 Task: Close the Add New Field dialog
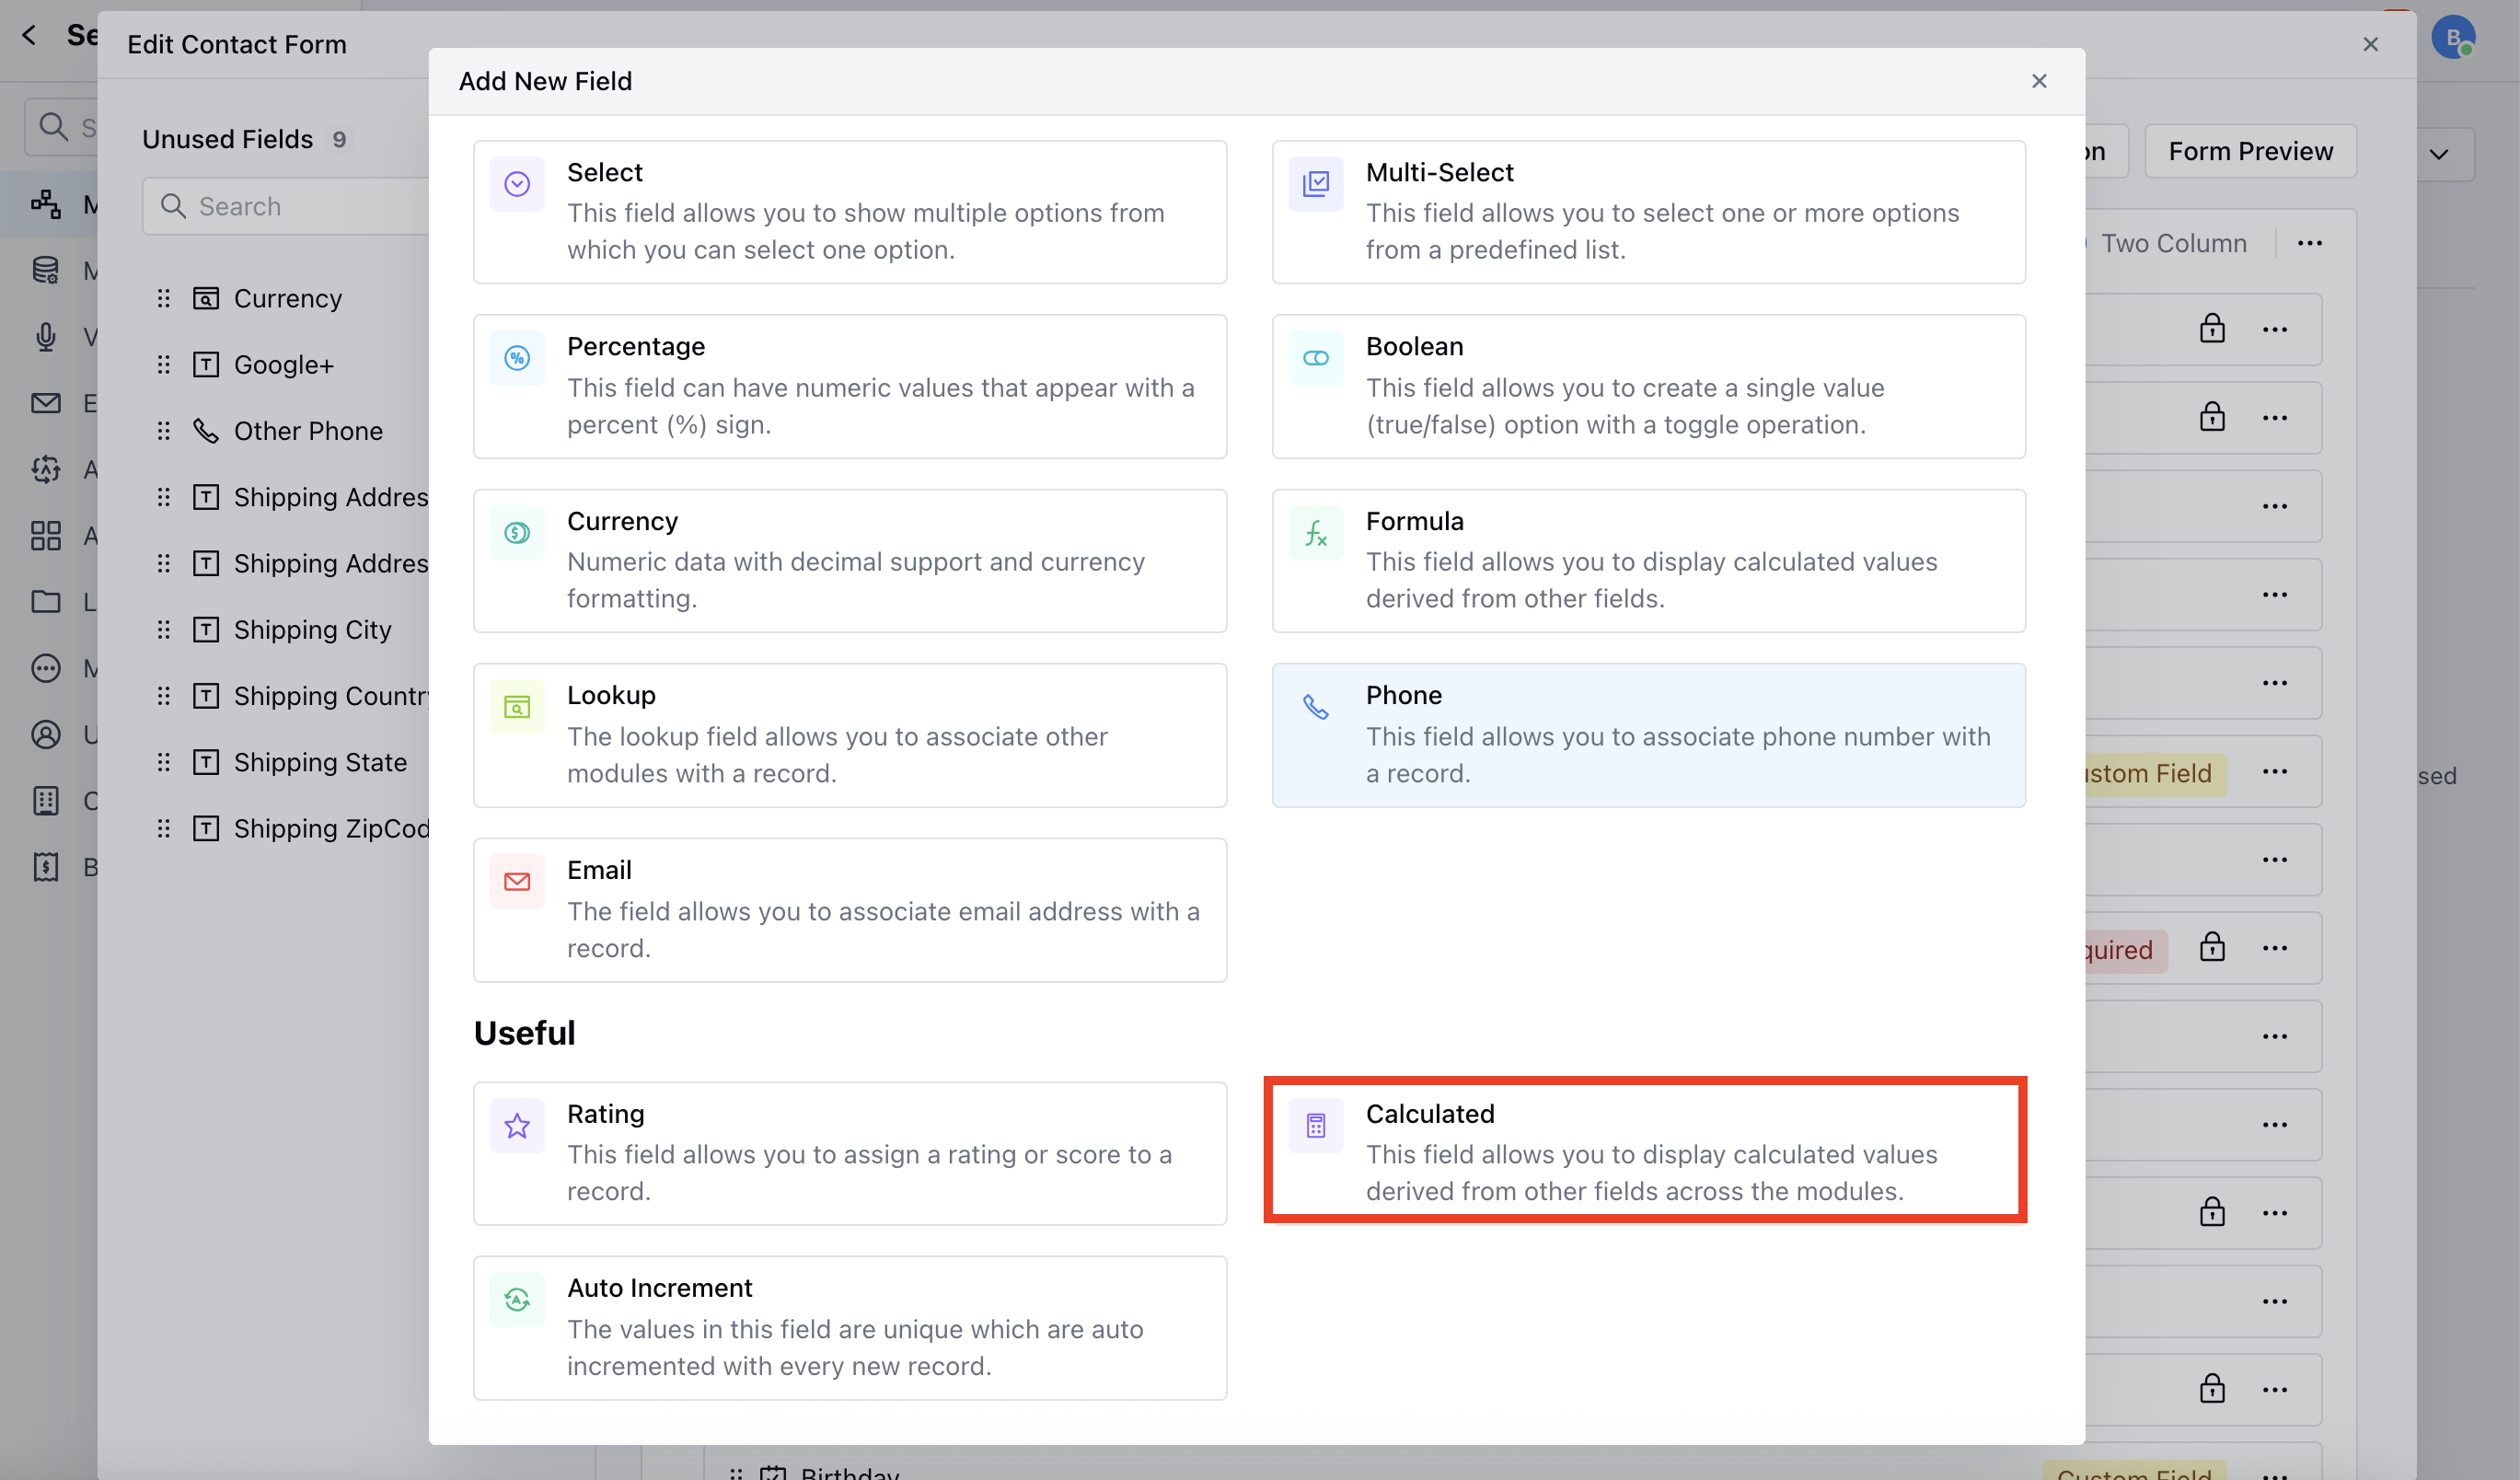[x=2040, y=81]
